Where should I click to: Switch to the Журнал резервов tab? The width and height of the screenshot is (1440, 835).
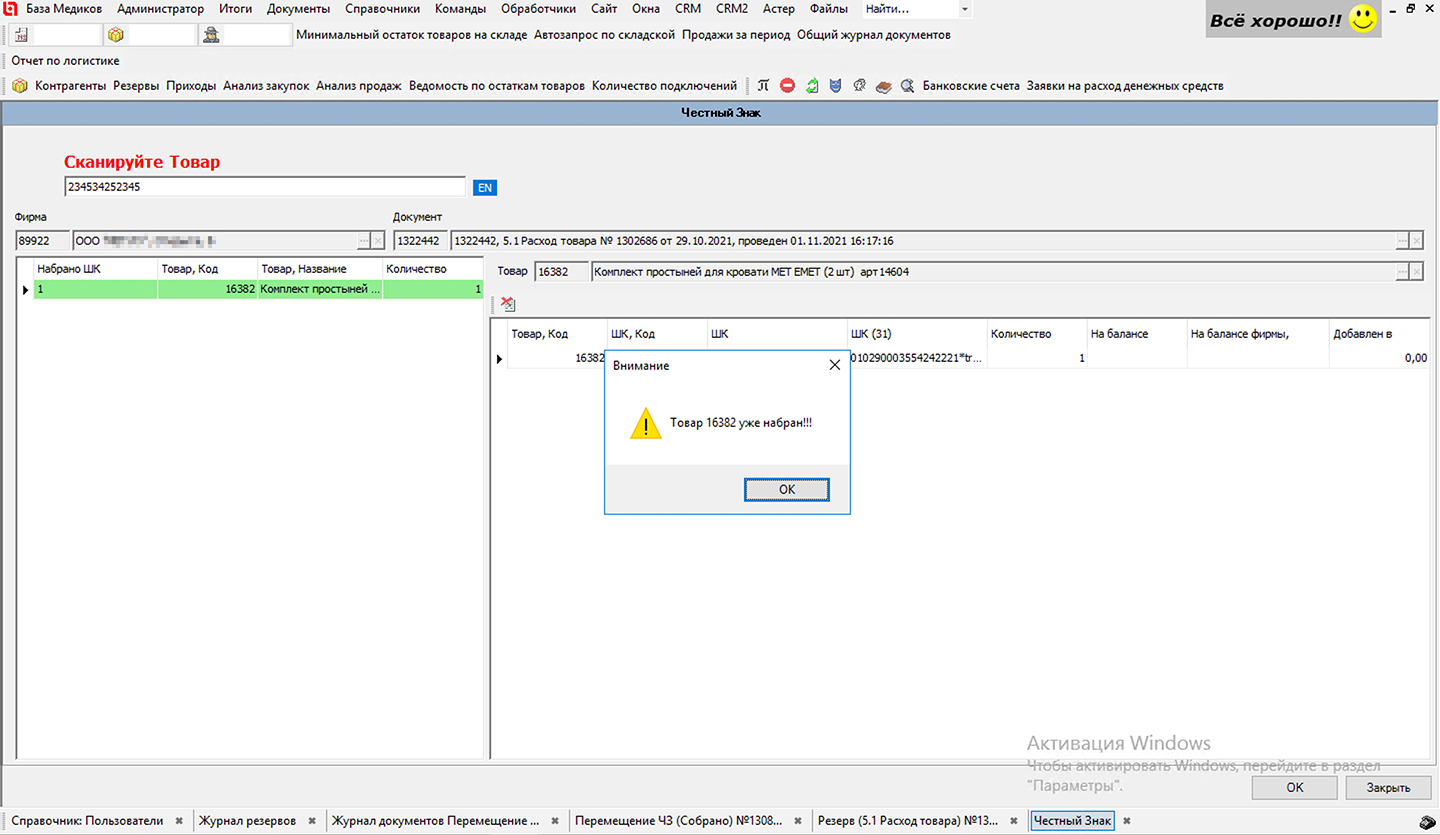click(247, 821)
